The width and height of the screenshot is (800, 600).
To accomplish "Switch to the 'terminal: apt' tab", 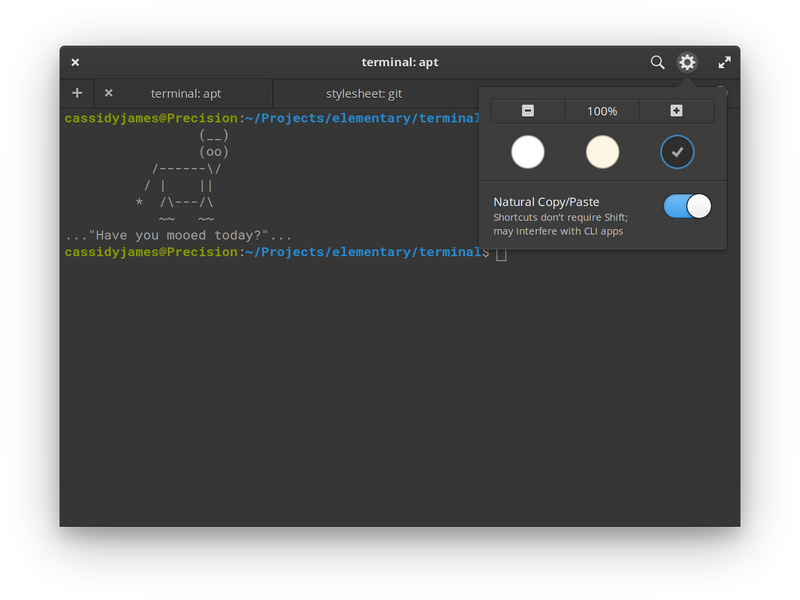I will click(x=184, y=93).
